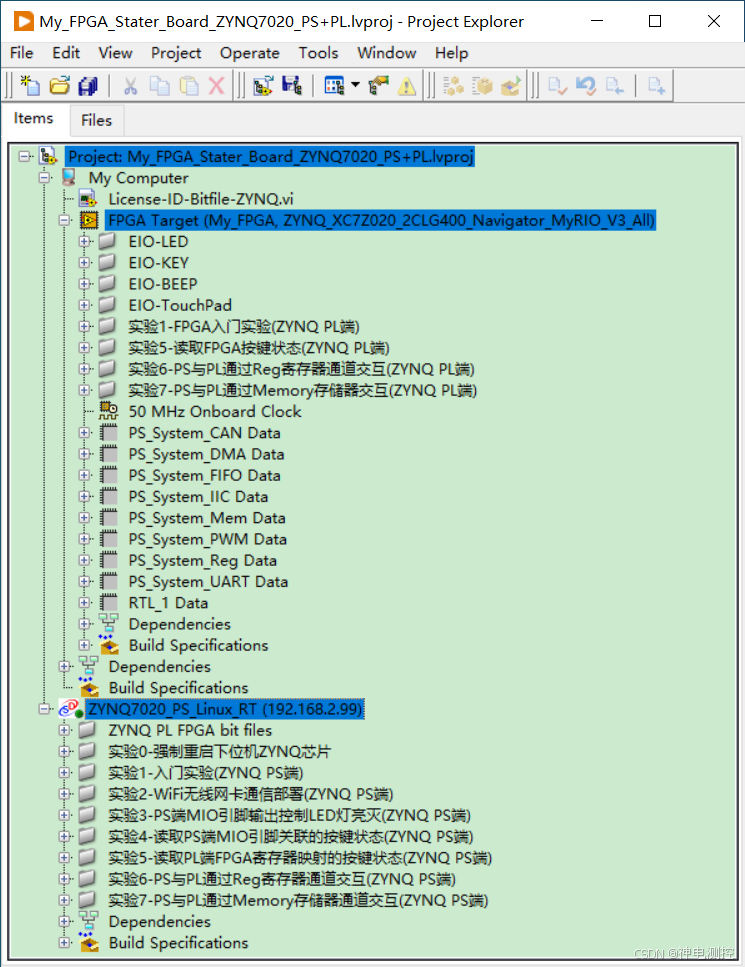Open the Window menu
745x967 pixels.
(x=387, y=53)
